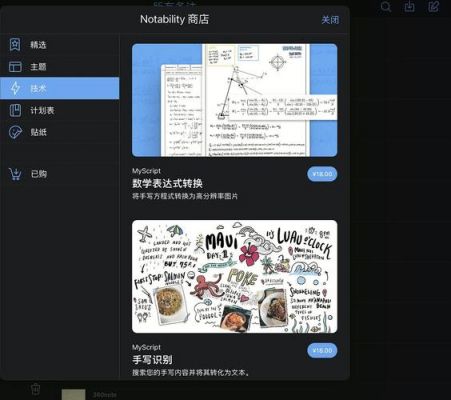
Task: Buy 数学表达式转换 with ¥18.00 price button
Action: click(322, 174)
